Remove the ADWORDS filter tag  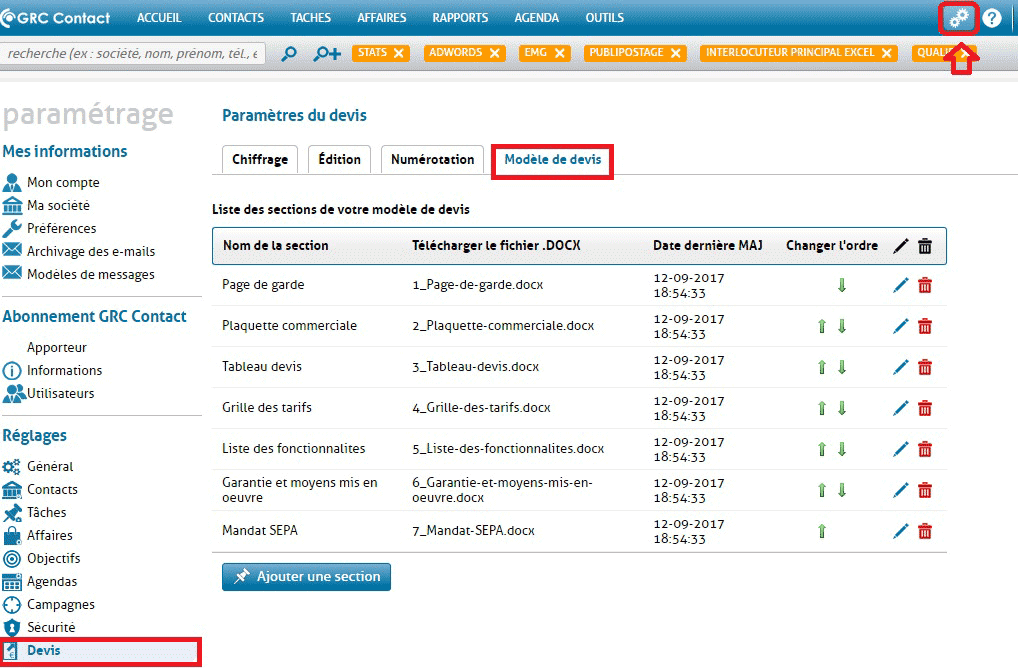pos(496,53)
